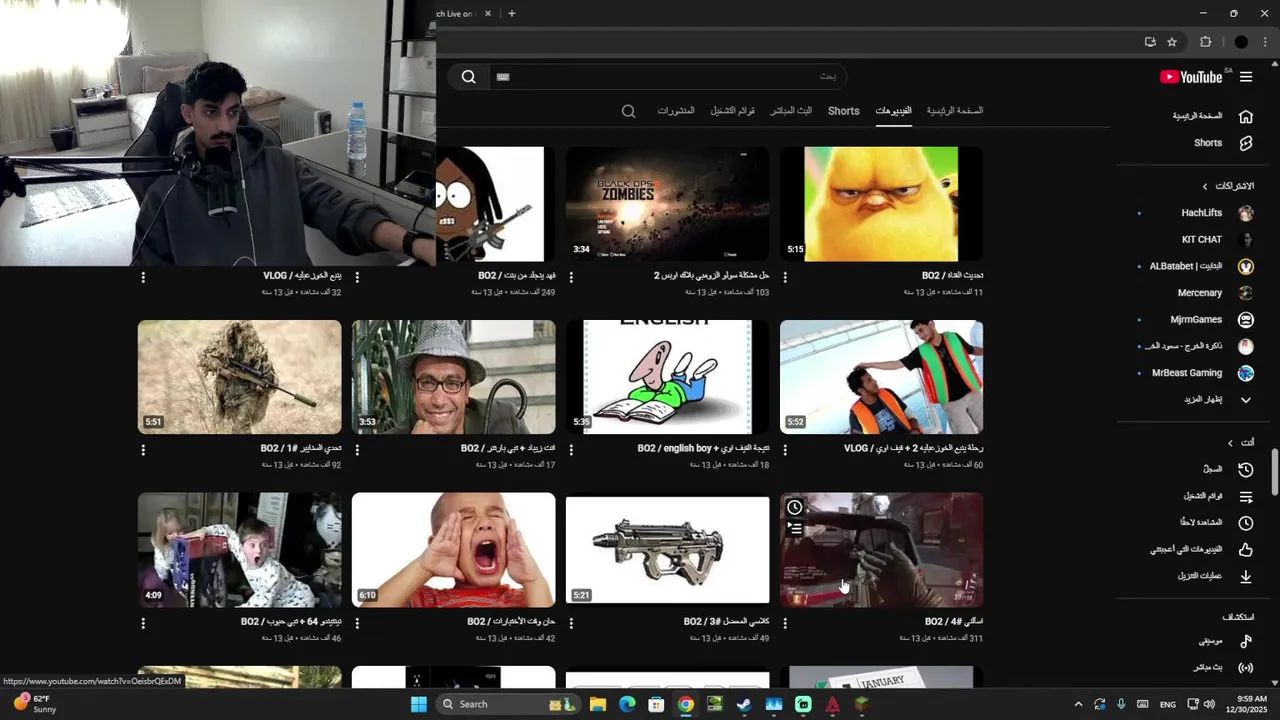Click the YouTube sidebar scrollbar
1280x720 pixels.
click(x=1274, y=472)
